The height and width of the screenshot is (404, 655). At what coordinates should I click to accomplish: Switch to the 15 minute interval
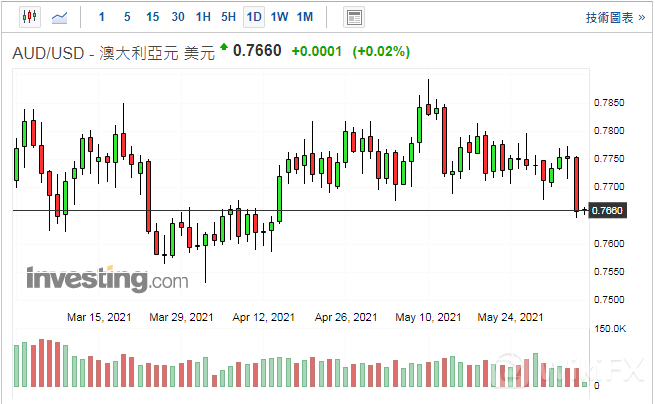tap(152, 17)
